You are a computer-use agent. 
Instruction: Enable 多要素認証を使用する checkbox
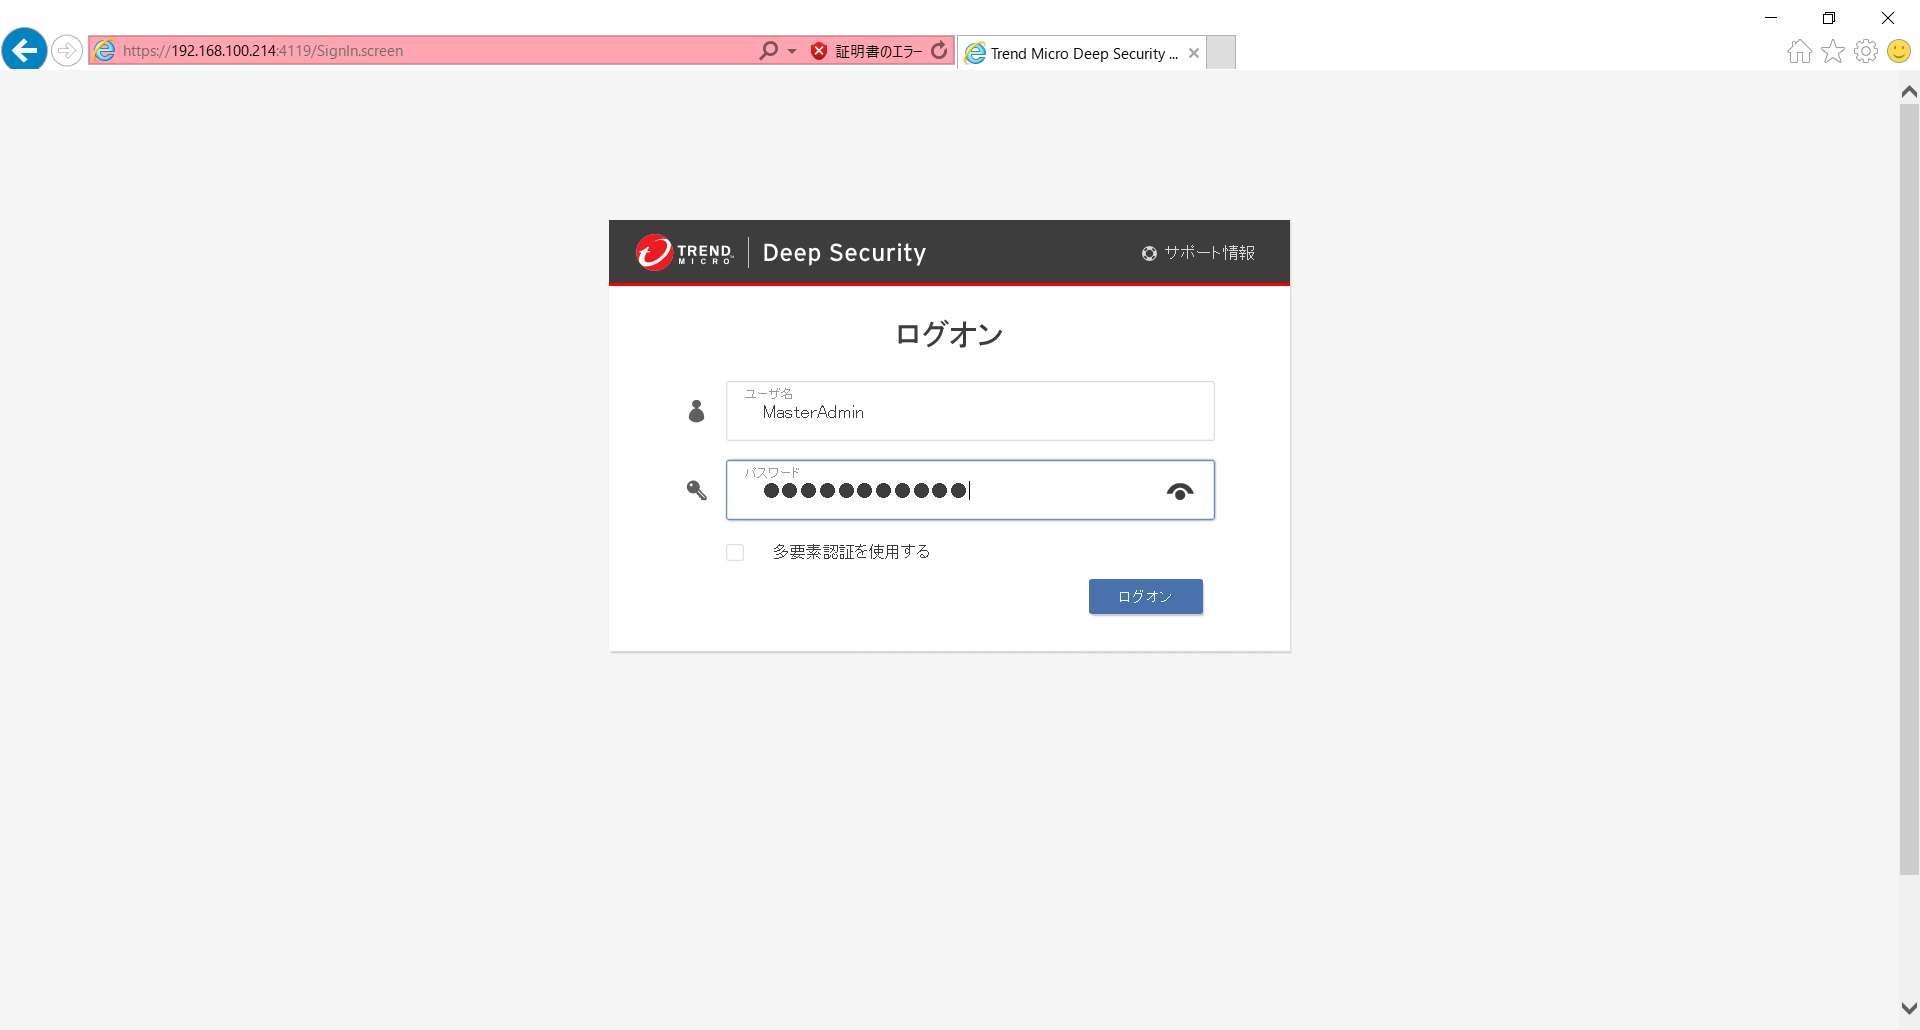click(735, 552)
